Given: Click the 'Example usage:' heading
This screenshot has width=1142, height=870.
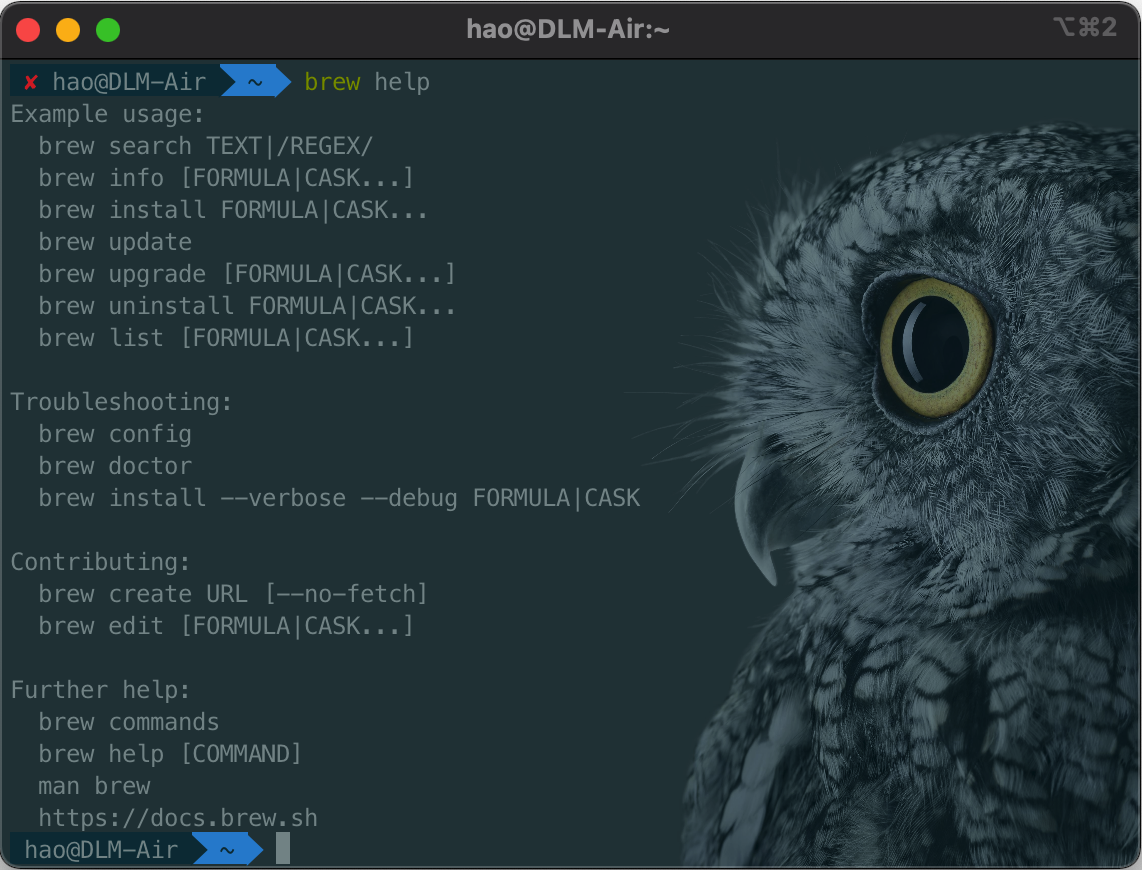Looking at the screenshot, I should click(107, 114).
